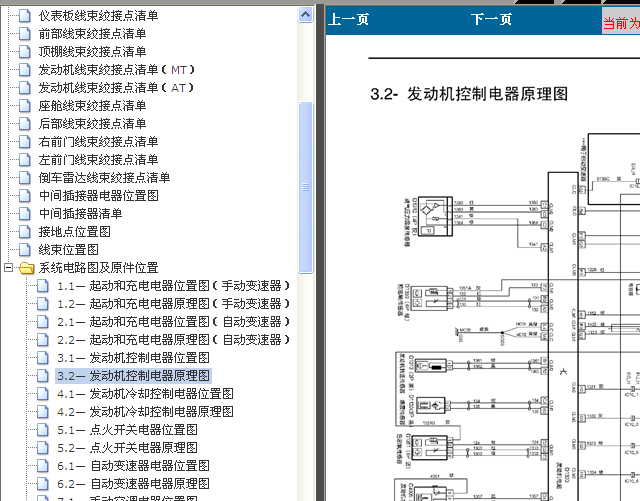This screenshot has height=501, width=640.
Task: Click the page icon beside 中间插接器电器位置图
Action: click(x=24, y=196)
